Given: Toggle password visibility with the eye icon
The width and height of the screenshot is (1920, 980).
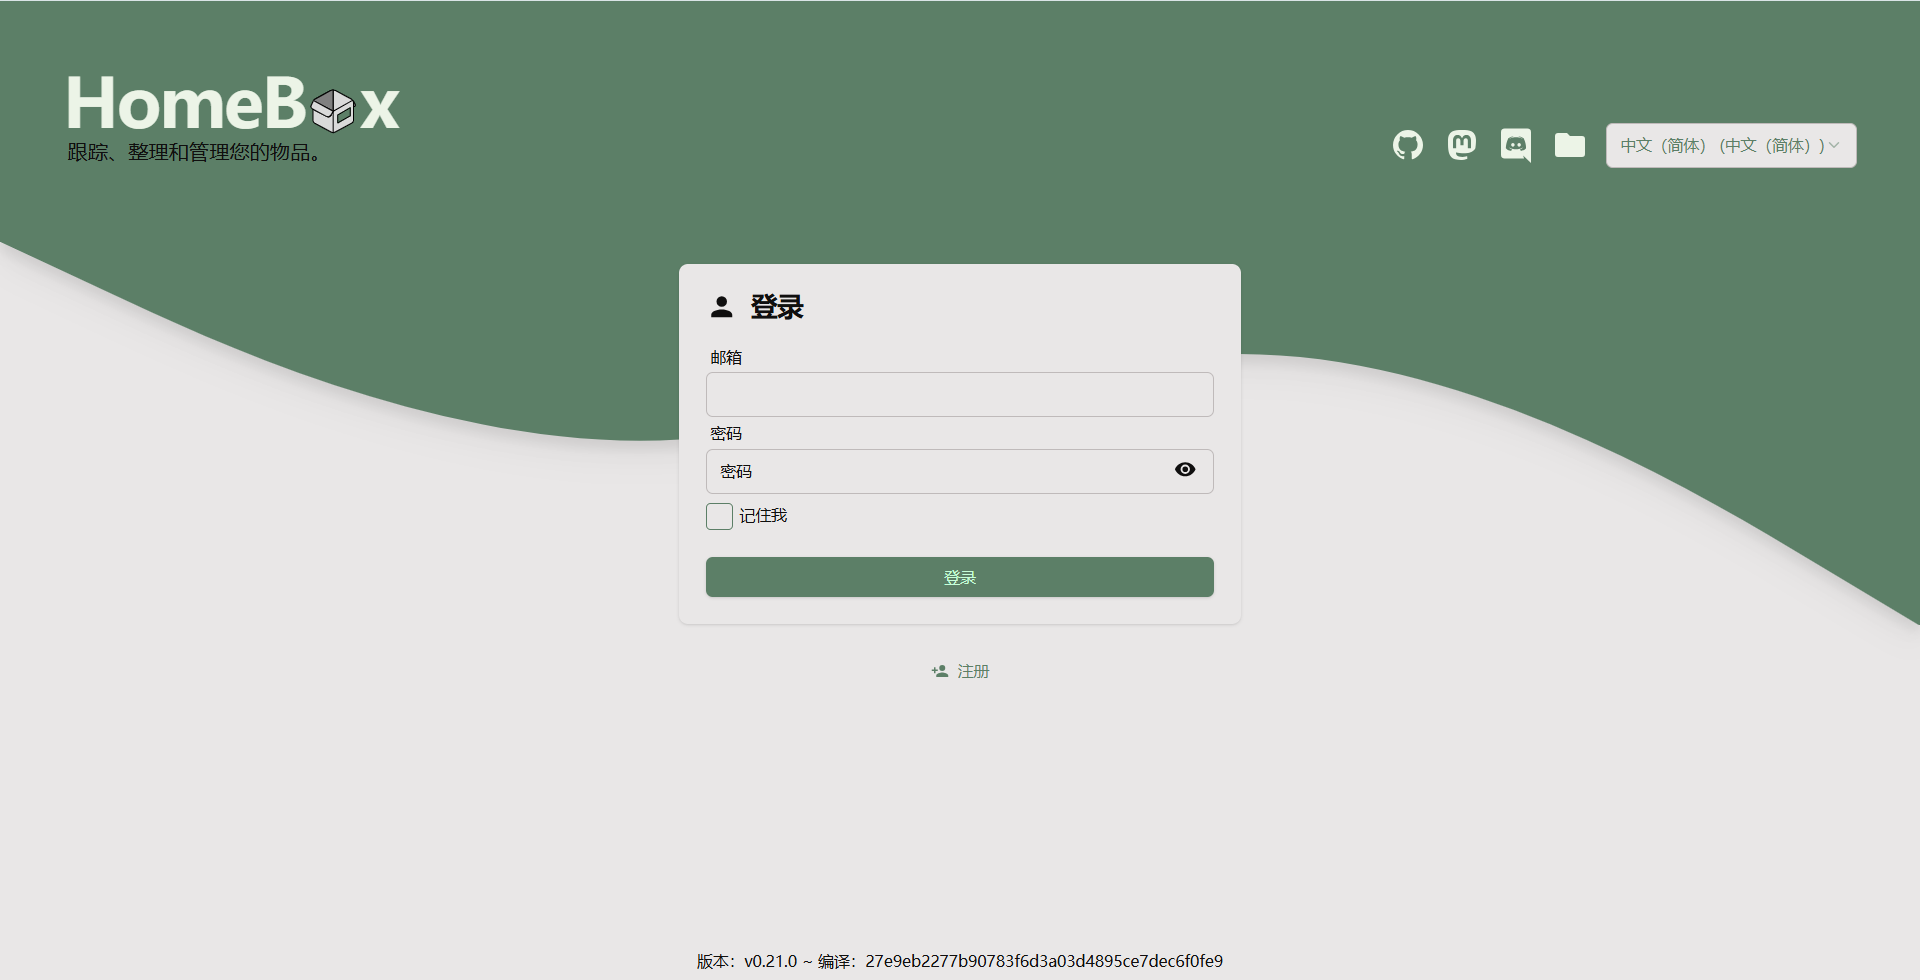Looking at the screenshot, I should point(1184,469).
